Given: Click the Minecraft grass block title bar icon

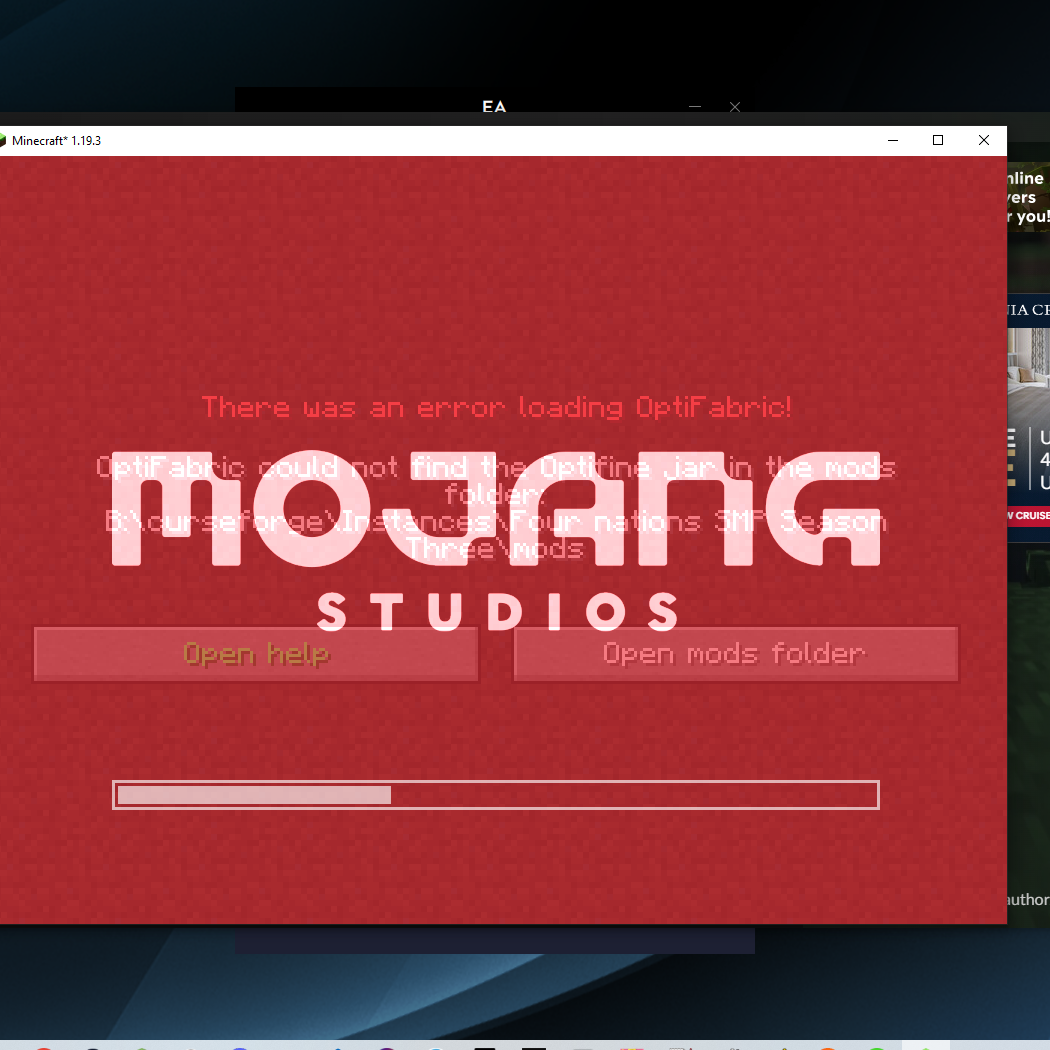Looking at the screenshot, I should [x=3, y=141].
